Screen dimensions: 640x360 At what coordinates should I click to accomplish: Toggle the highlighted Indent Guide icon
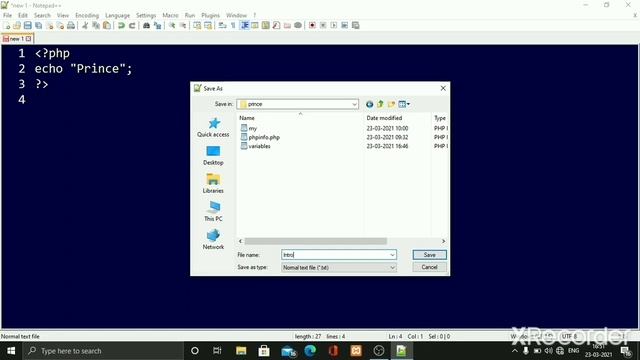244,25
